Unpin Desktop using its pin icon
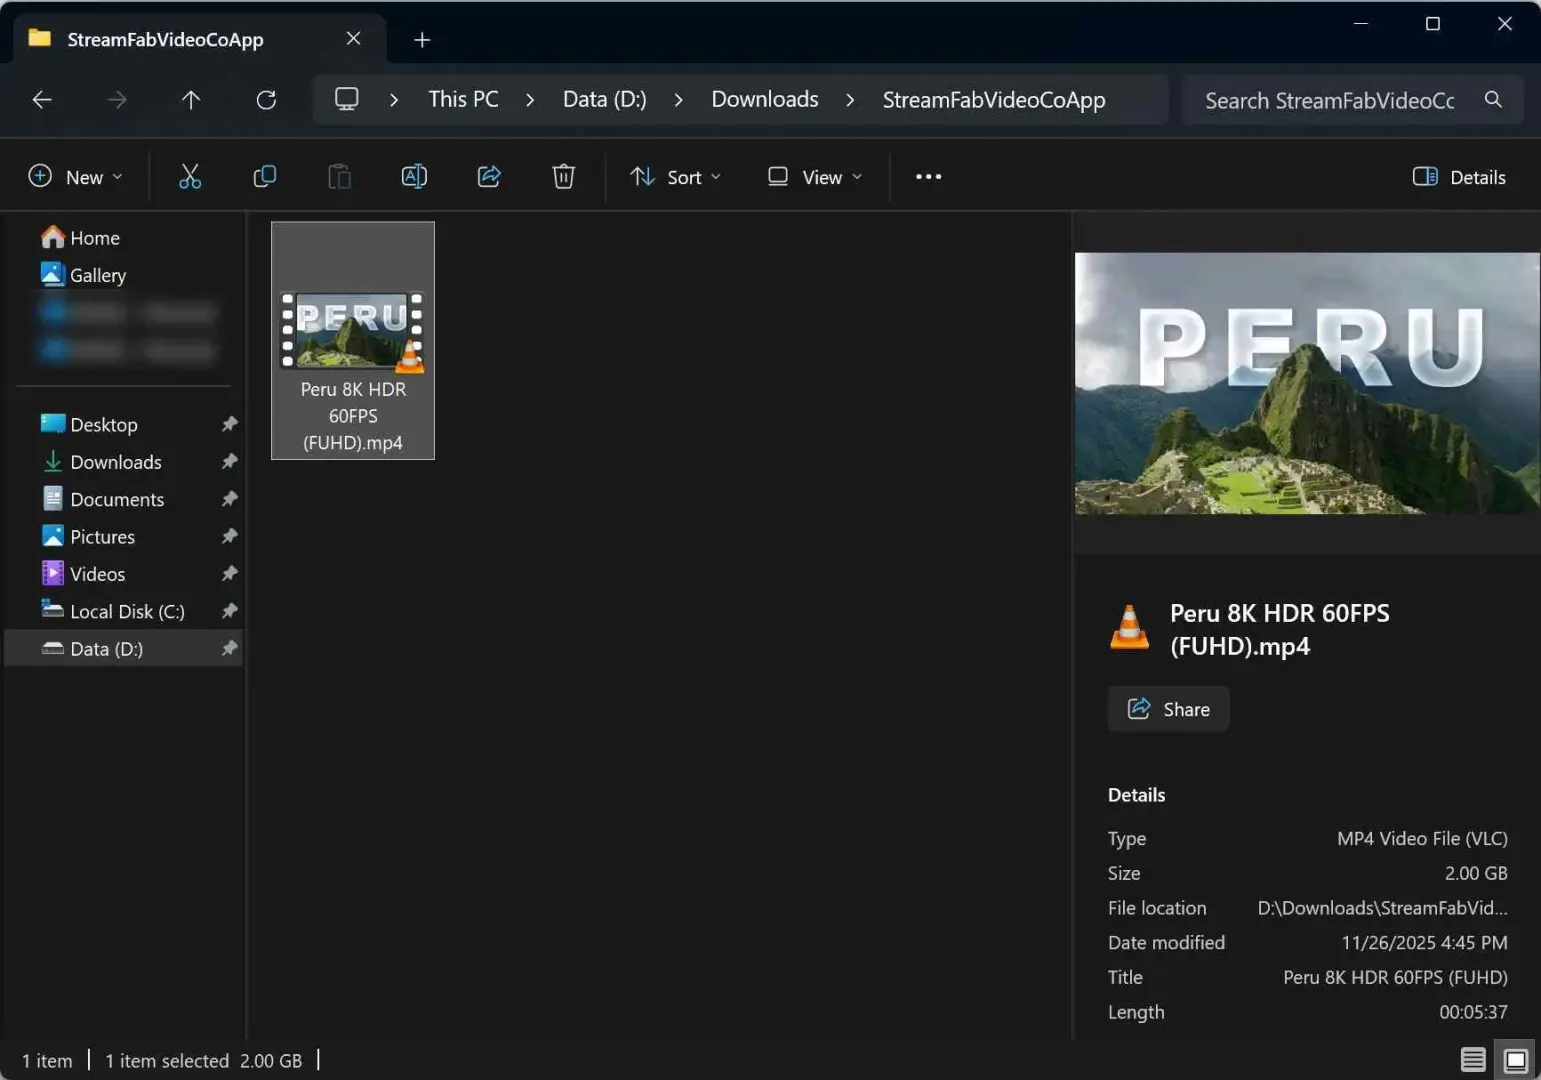The height and width of the screenshot is (1080, 1541). click(x=229, y=424)
